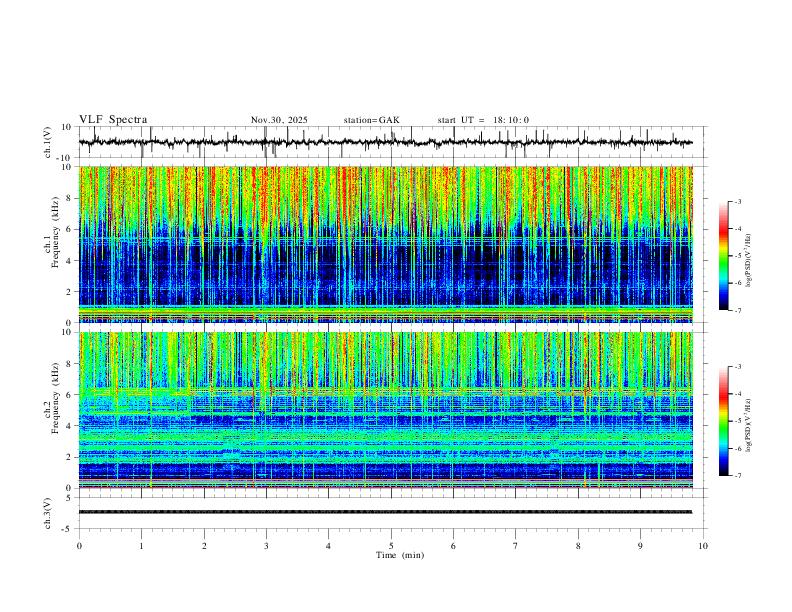Click the ch.3 black signal band
The height and width of the screenshot is (612, 792).
386,512
